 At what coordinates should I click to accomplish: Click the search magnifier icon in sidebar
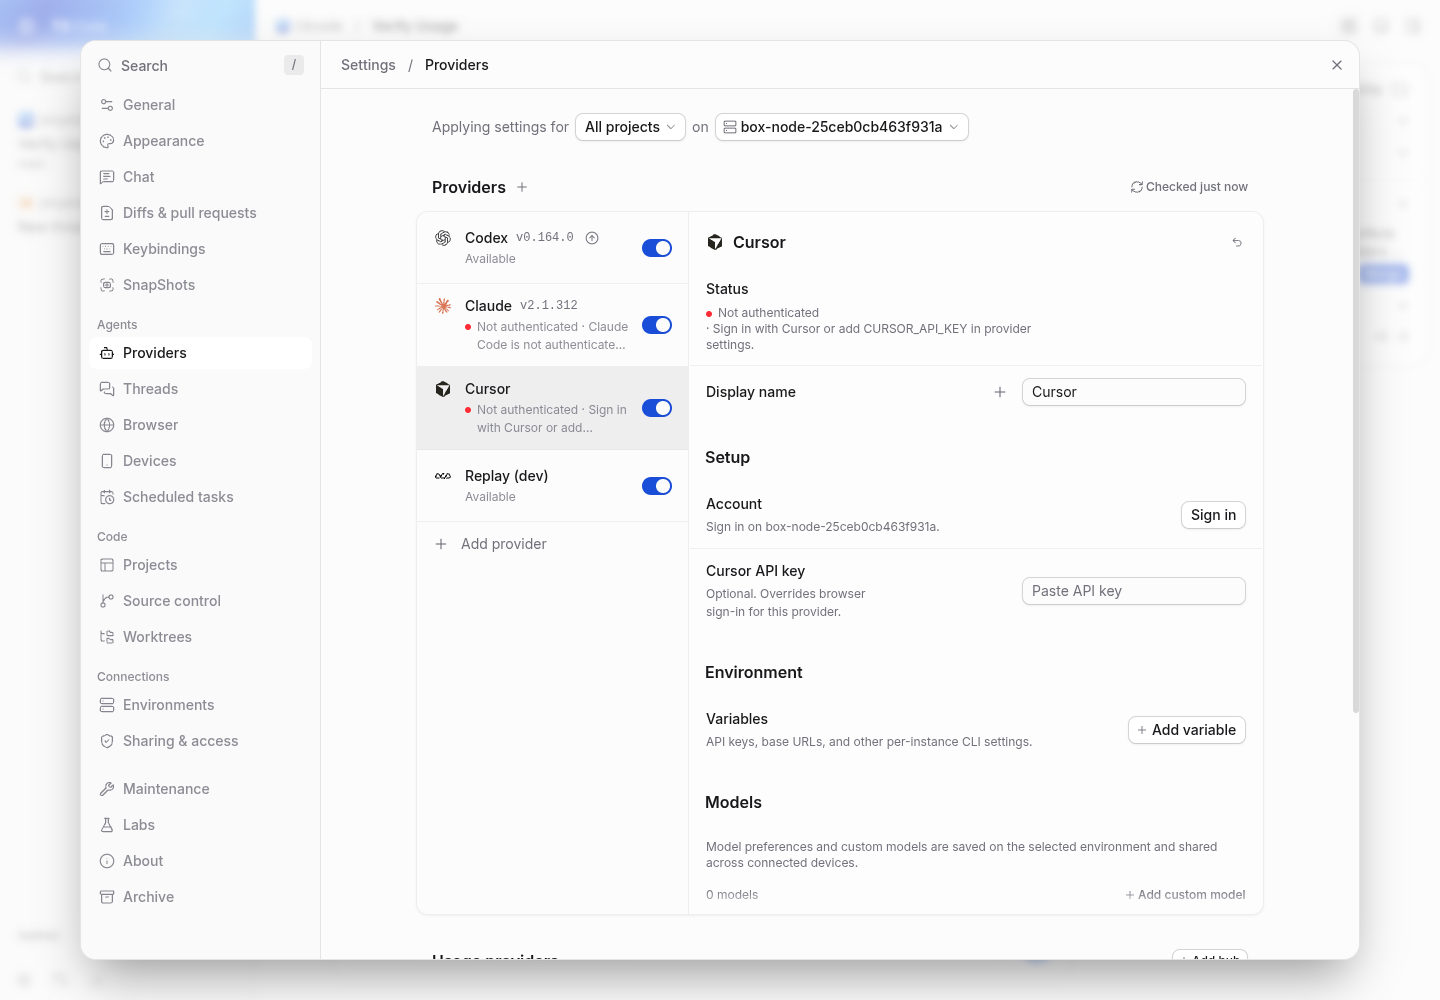pyautogui.click(x=105, y=65)
